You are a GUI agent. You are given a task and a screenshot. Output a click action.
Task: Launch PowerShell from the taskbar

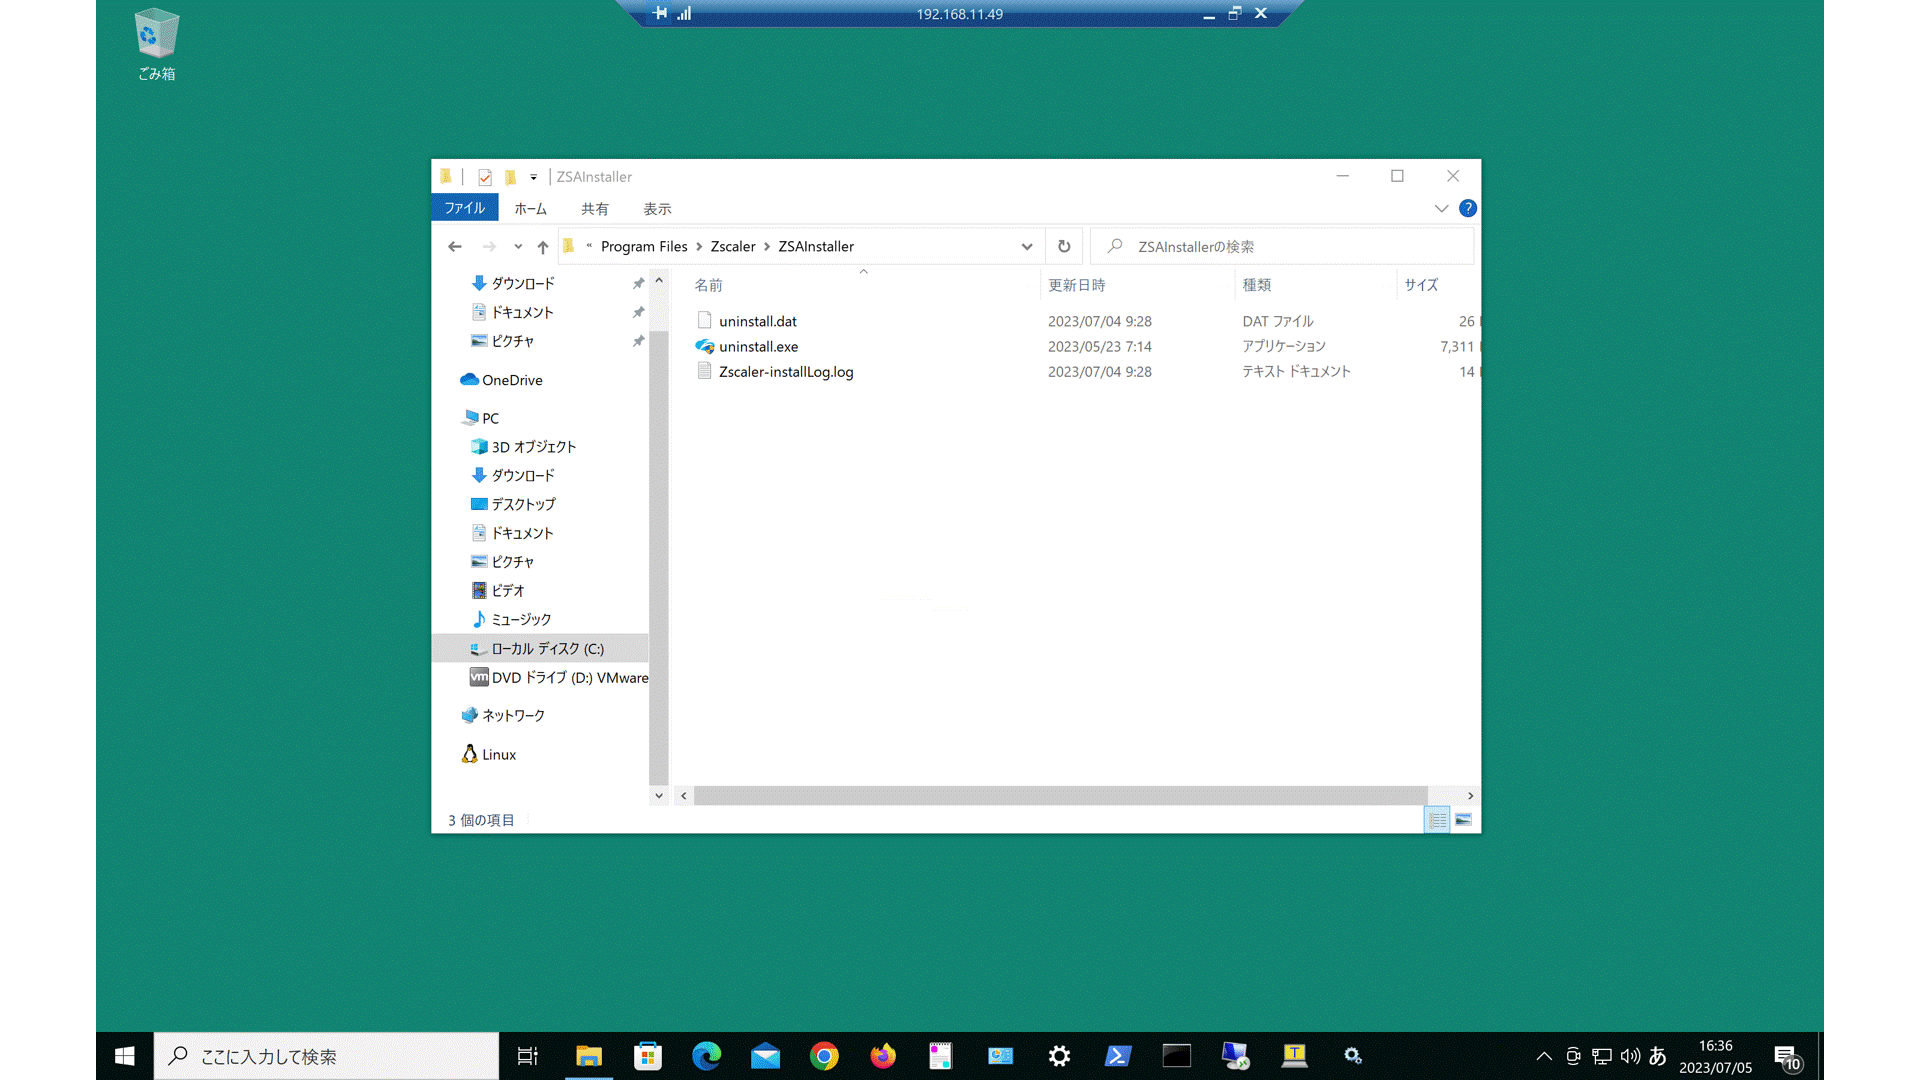tap(1118, 1056)
